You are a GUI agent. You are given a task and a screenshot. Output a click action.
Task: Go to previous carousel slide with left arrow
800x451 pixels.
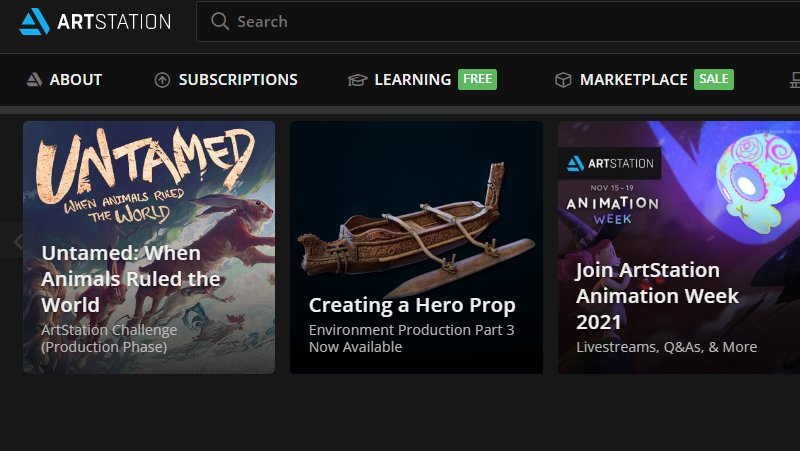(x=18, y=241)
